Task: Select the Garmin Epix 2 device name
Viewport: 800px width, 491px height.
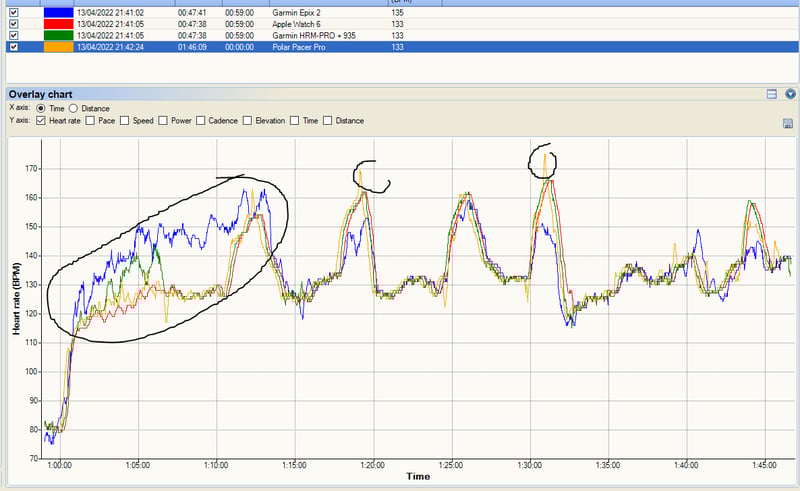Action: (296, 12)
